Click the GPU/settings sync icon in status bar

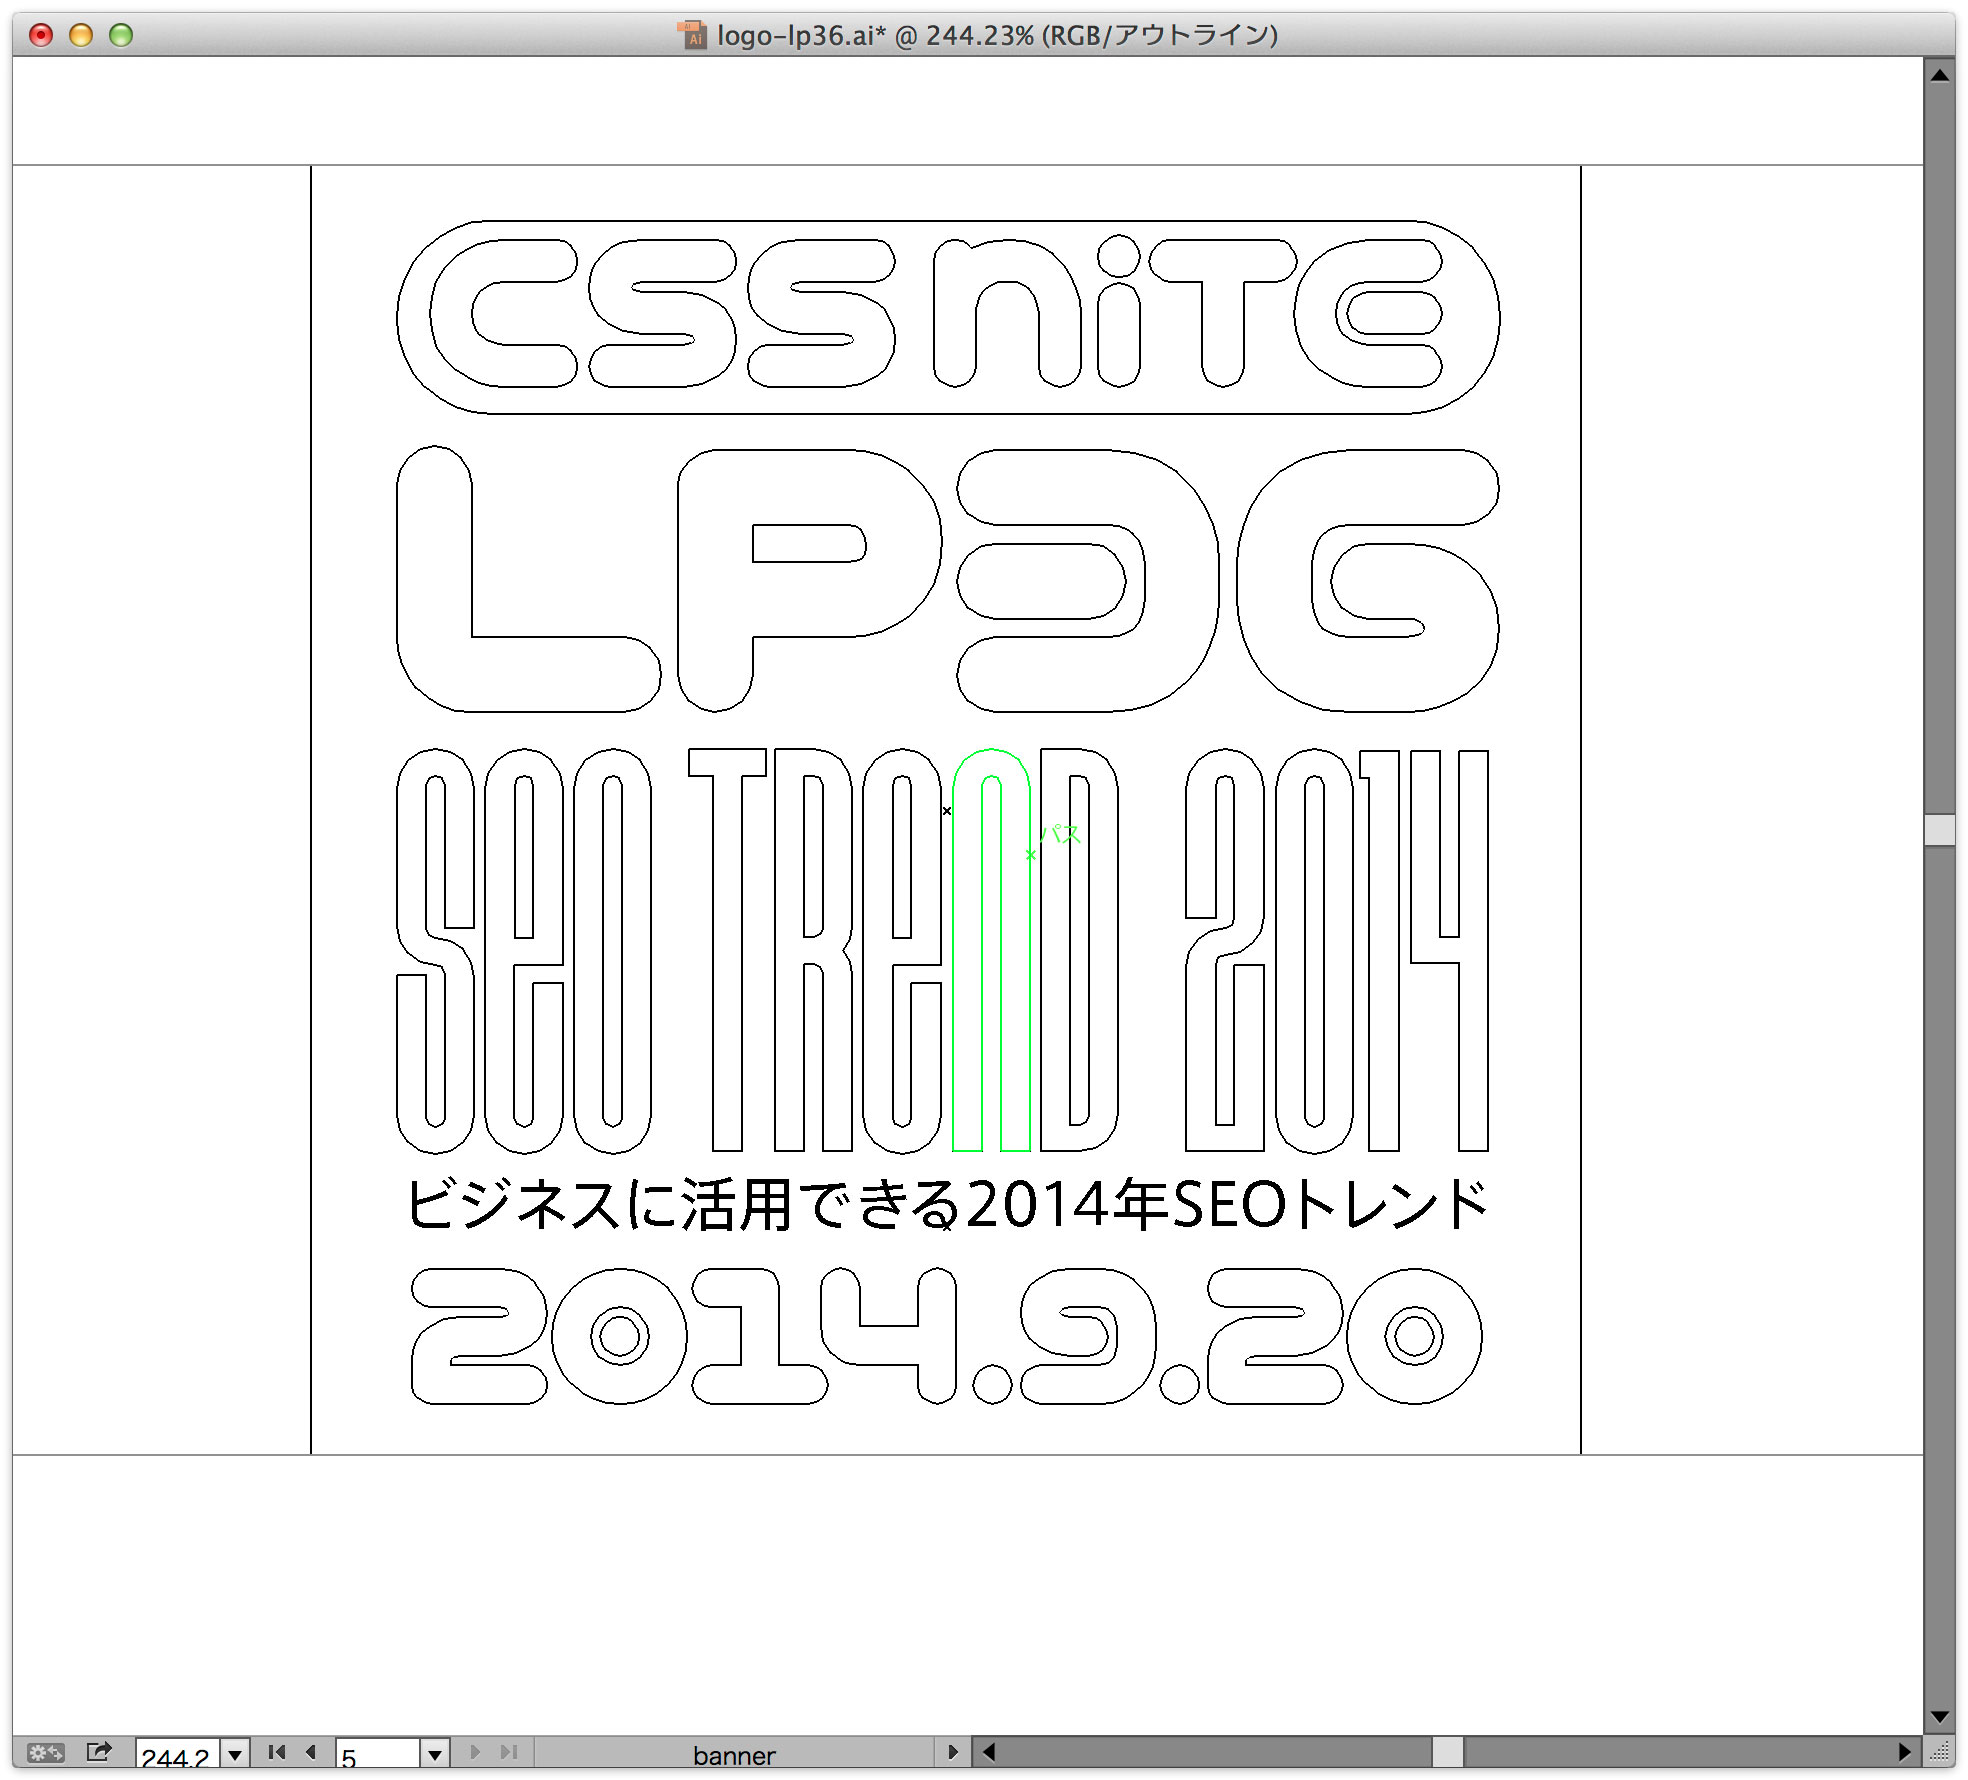pyautogui.click(x=45, y=1752)
